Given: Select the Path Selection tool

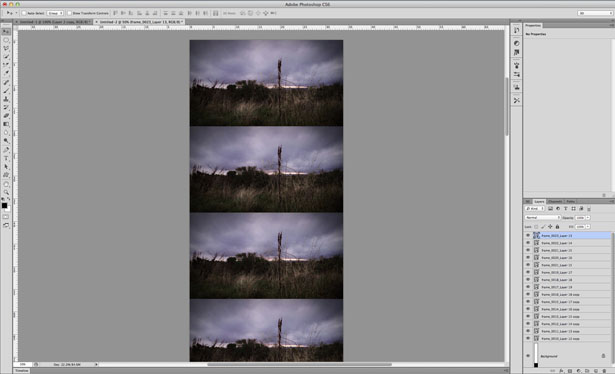Looking at the screenshot, I should click(6, 167).
